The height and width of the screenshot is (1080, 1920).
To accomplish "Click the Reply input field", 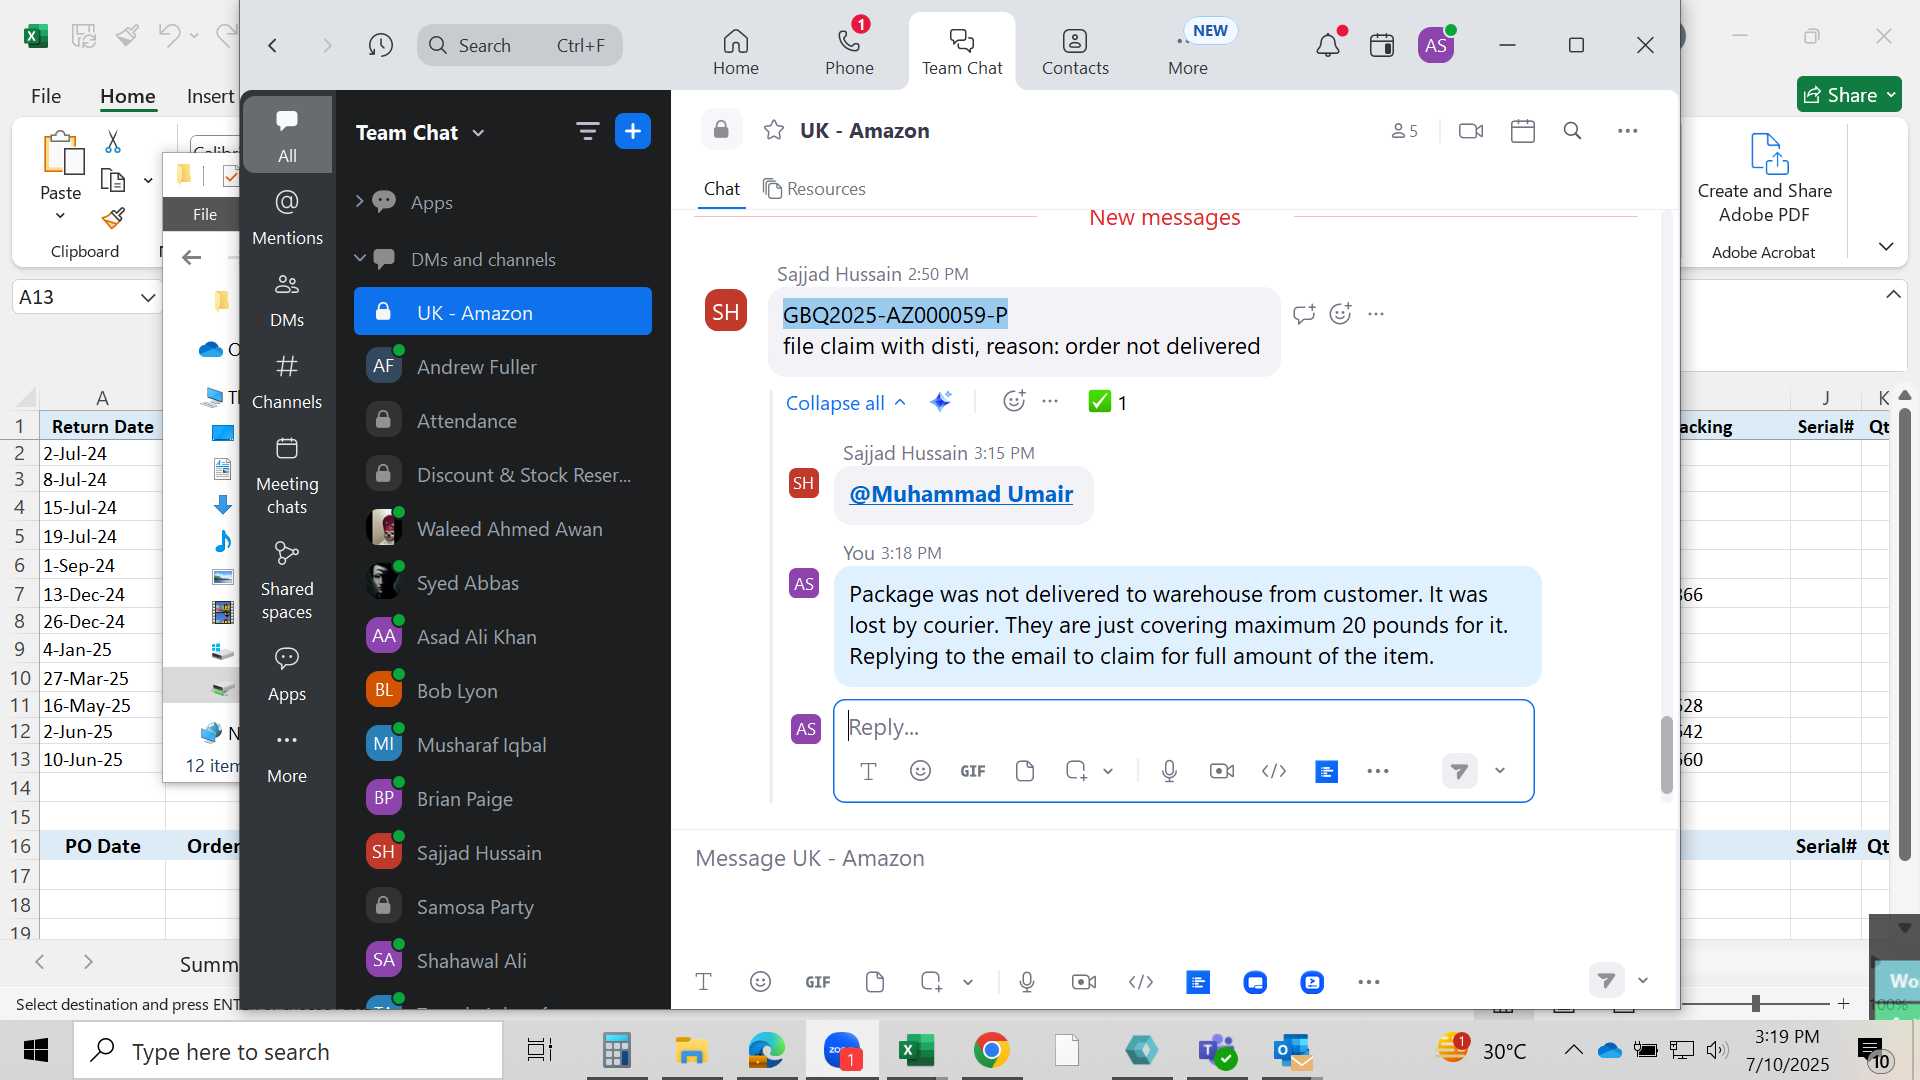I will 1183,726.
